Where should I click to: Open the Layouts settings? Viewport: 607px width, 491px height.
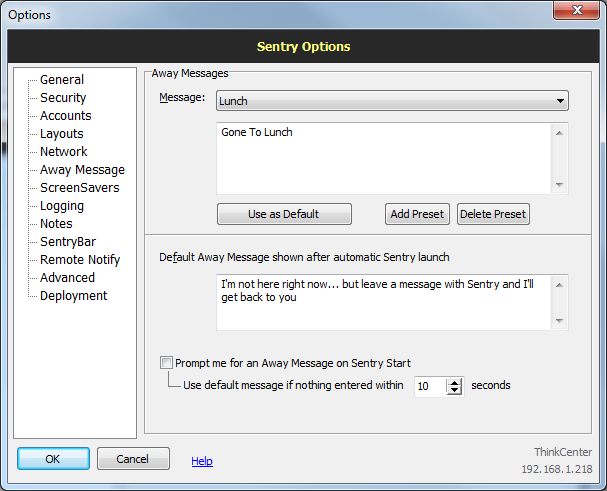(x=62, y=134)
